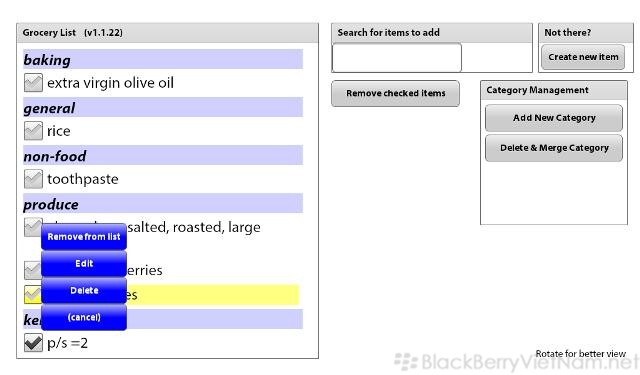Toggle the rice item checkbox
Viewport: 640px width, 375px height.
[33, 131]
